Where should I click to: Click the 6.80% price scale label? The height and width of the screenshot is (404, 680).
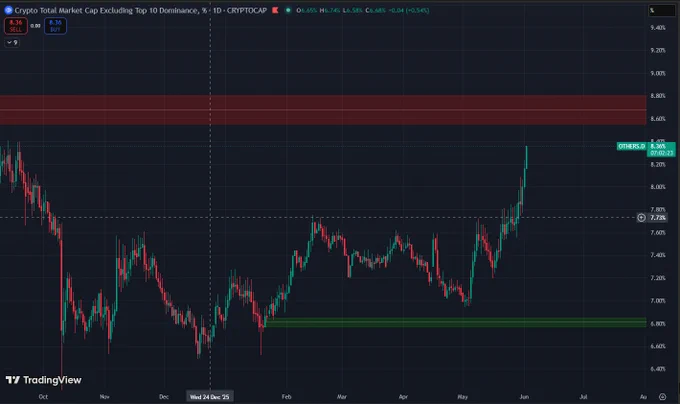pos(658,323)
